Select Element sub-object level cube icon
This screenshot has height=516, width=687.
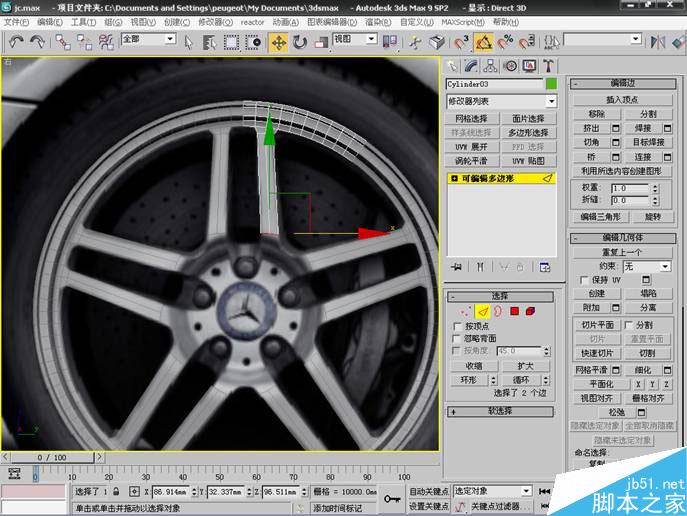pos(532,311)
